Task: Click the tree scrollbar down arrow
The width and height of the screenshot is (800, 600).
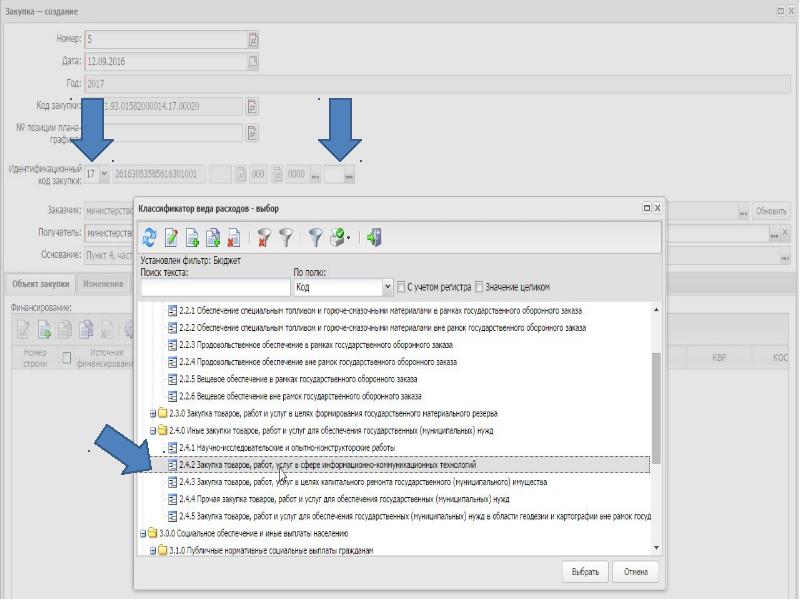Action: pos(656,548)
